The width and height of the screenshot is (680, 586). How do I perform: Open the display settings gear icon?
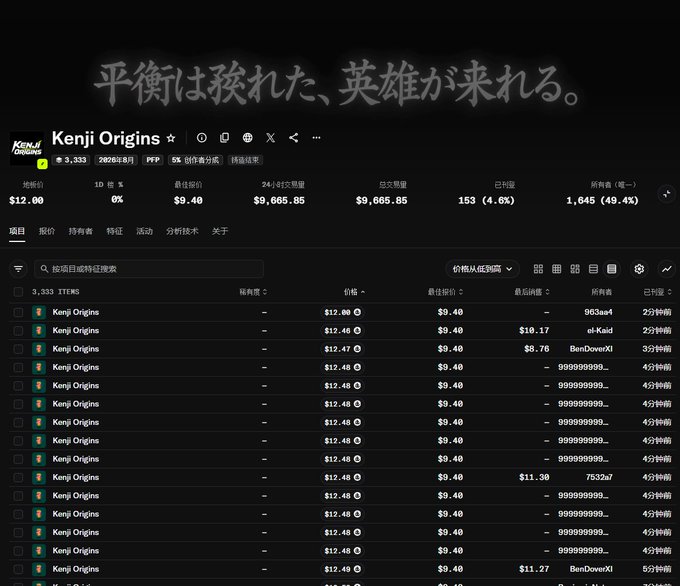point(639,269)
